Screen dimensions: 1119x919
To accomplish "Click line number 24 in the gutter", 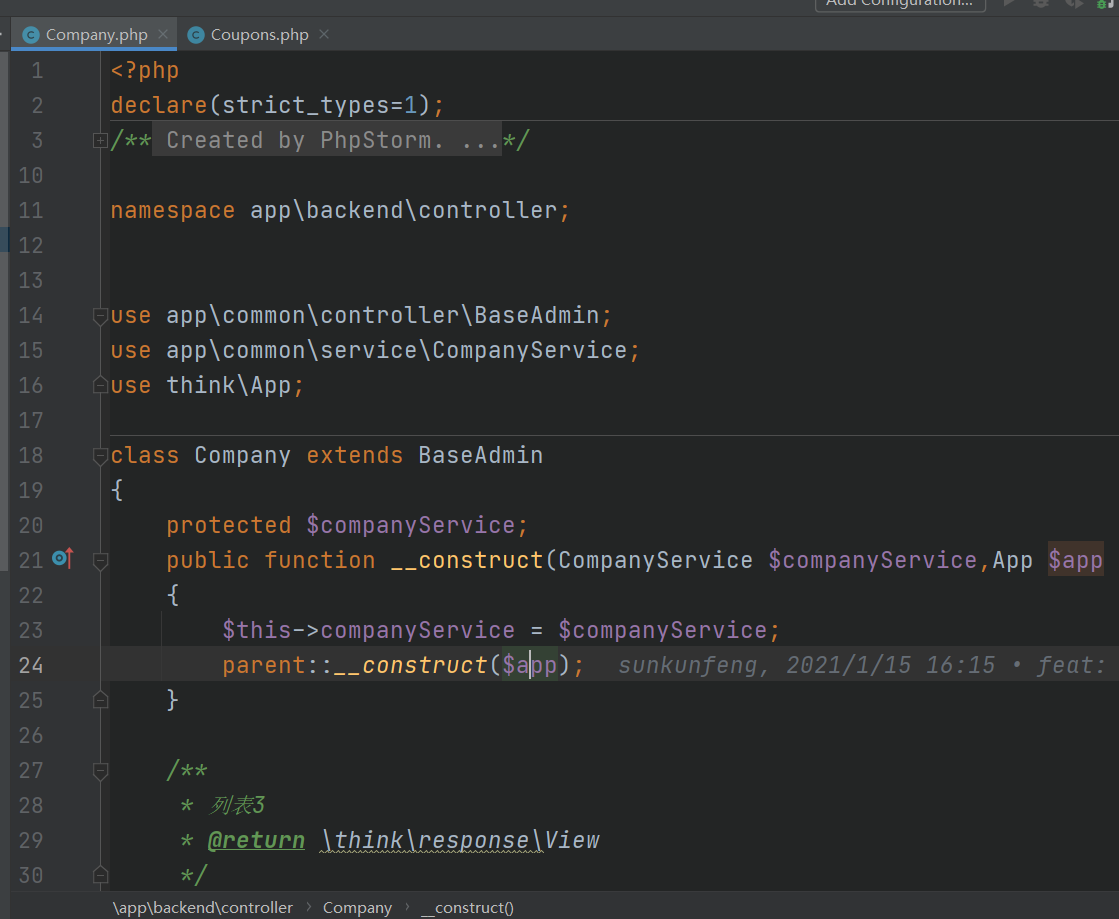I will coord(31,666).
